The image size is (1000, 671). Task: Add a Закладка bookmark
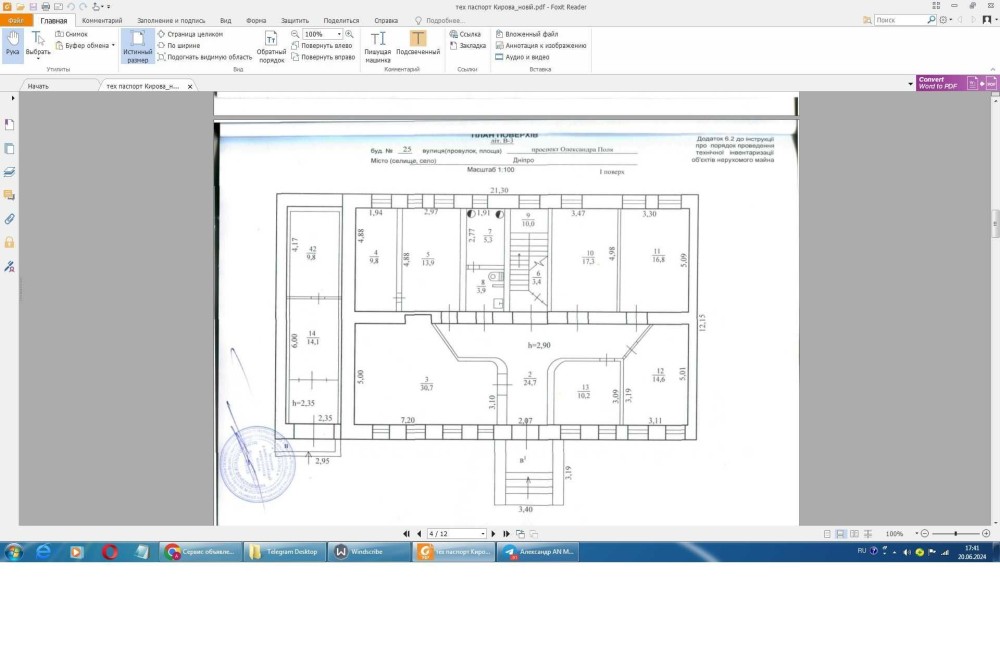[x=467, y=45]
